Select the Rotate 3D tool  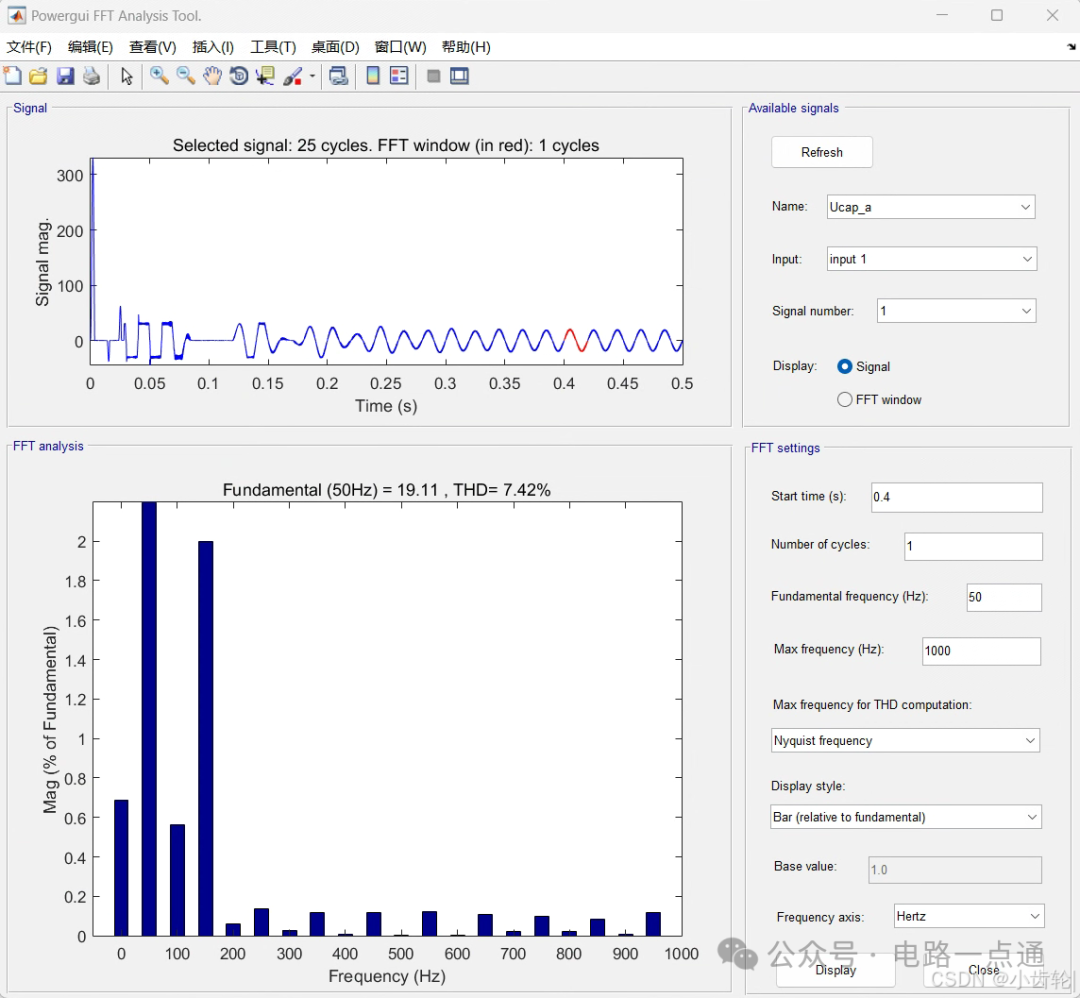coord(238,76)
